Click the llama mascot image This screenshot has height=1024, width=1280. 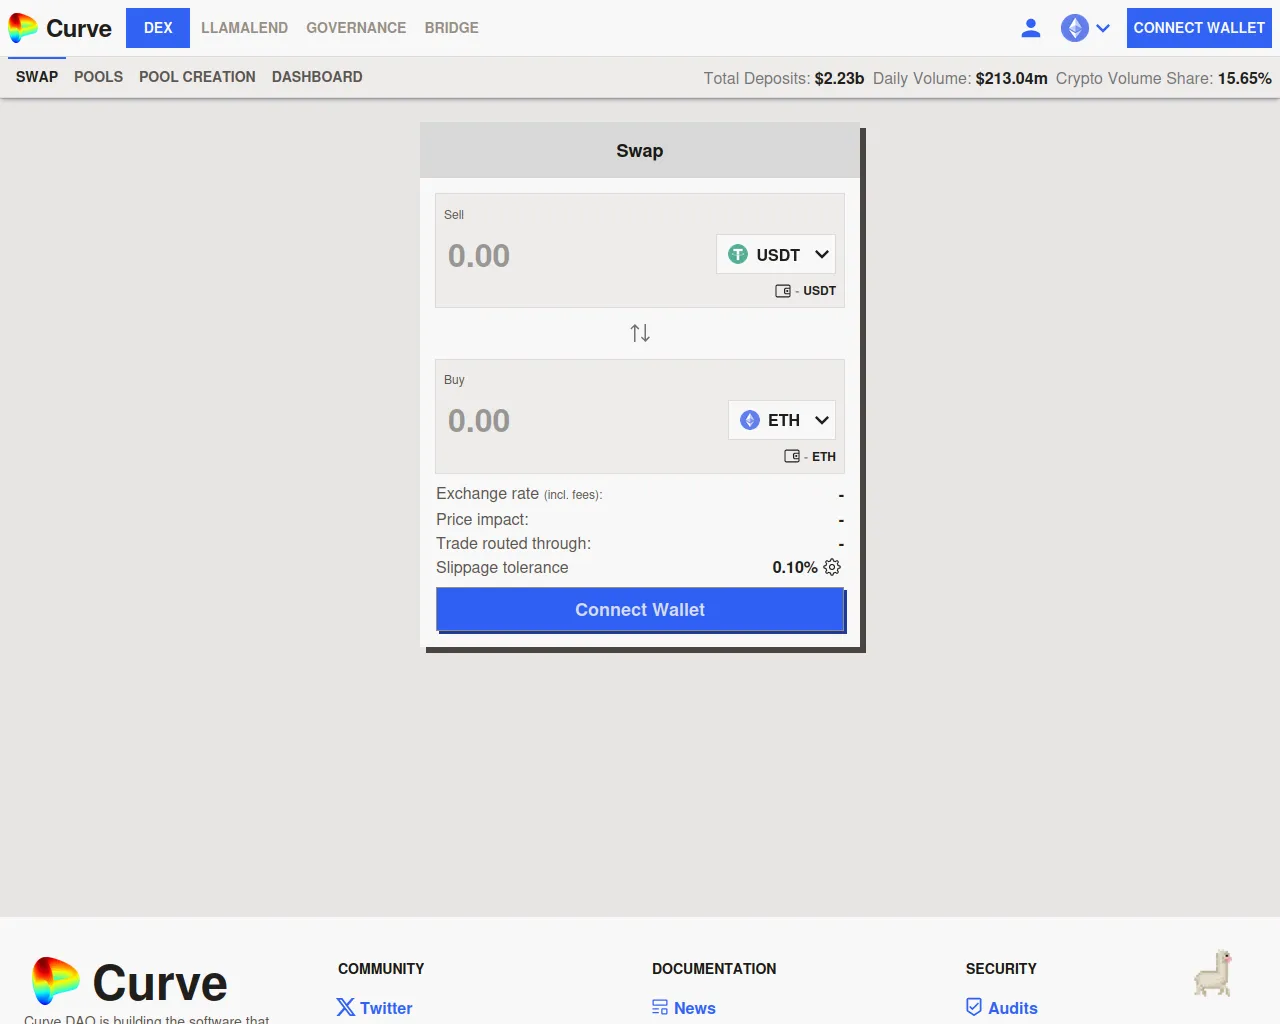[x=1213, y=974]
